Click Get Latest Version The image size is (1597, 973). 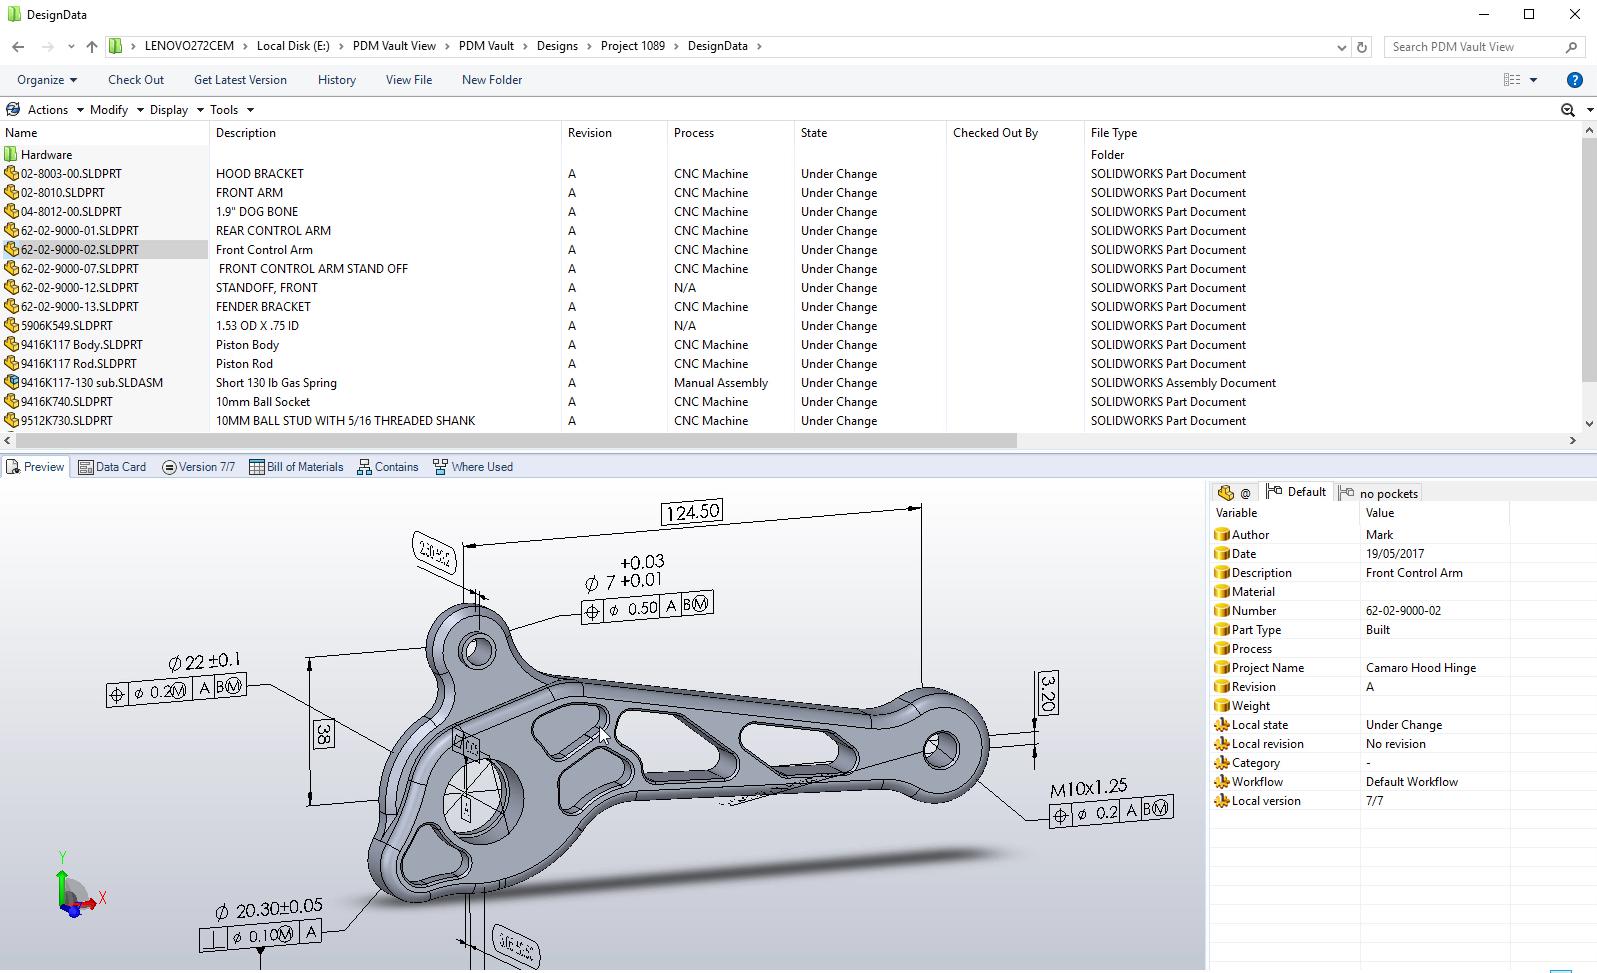pos(240,80)
